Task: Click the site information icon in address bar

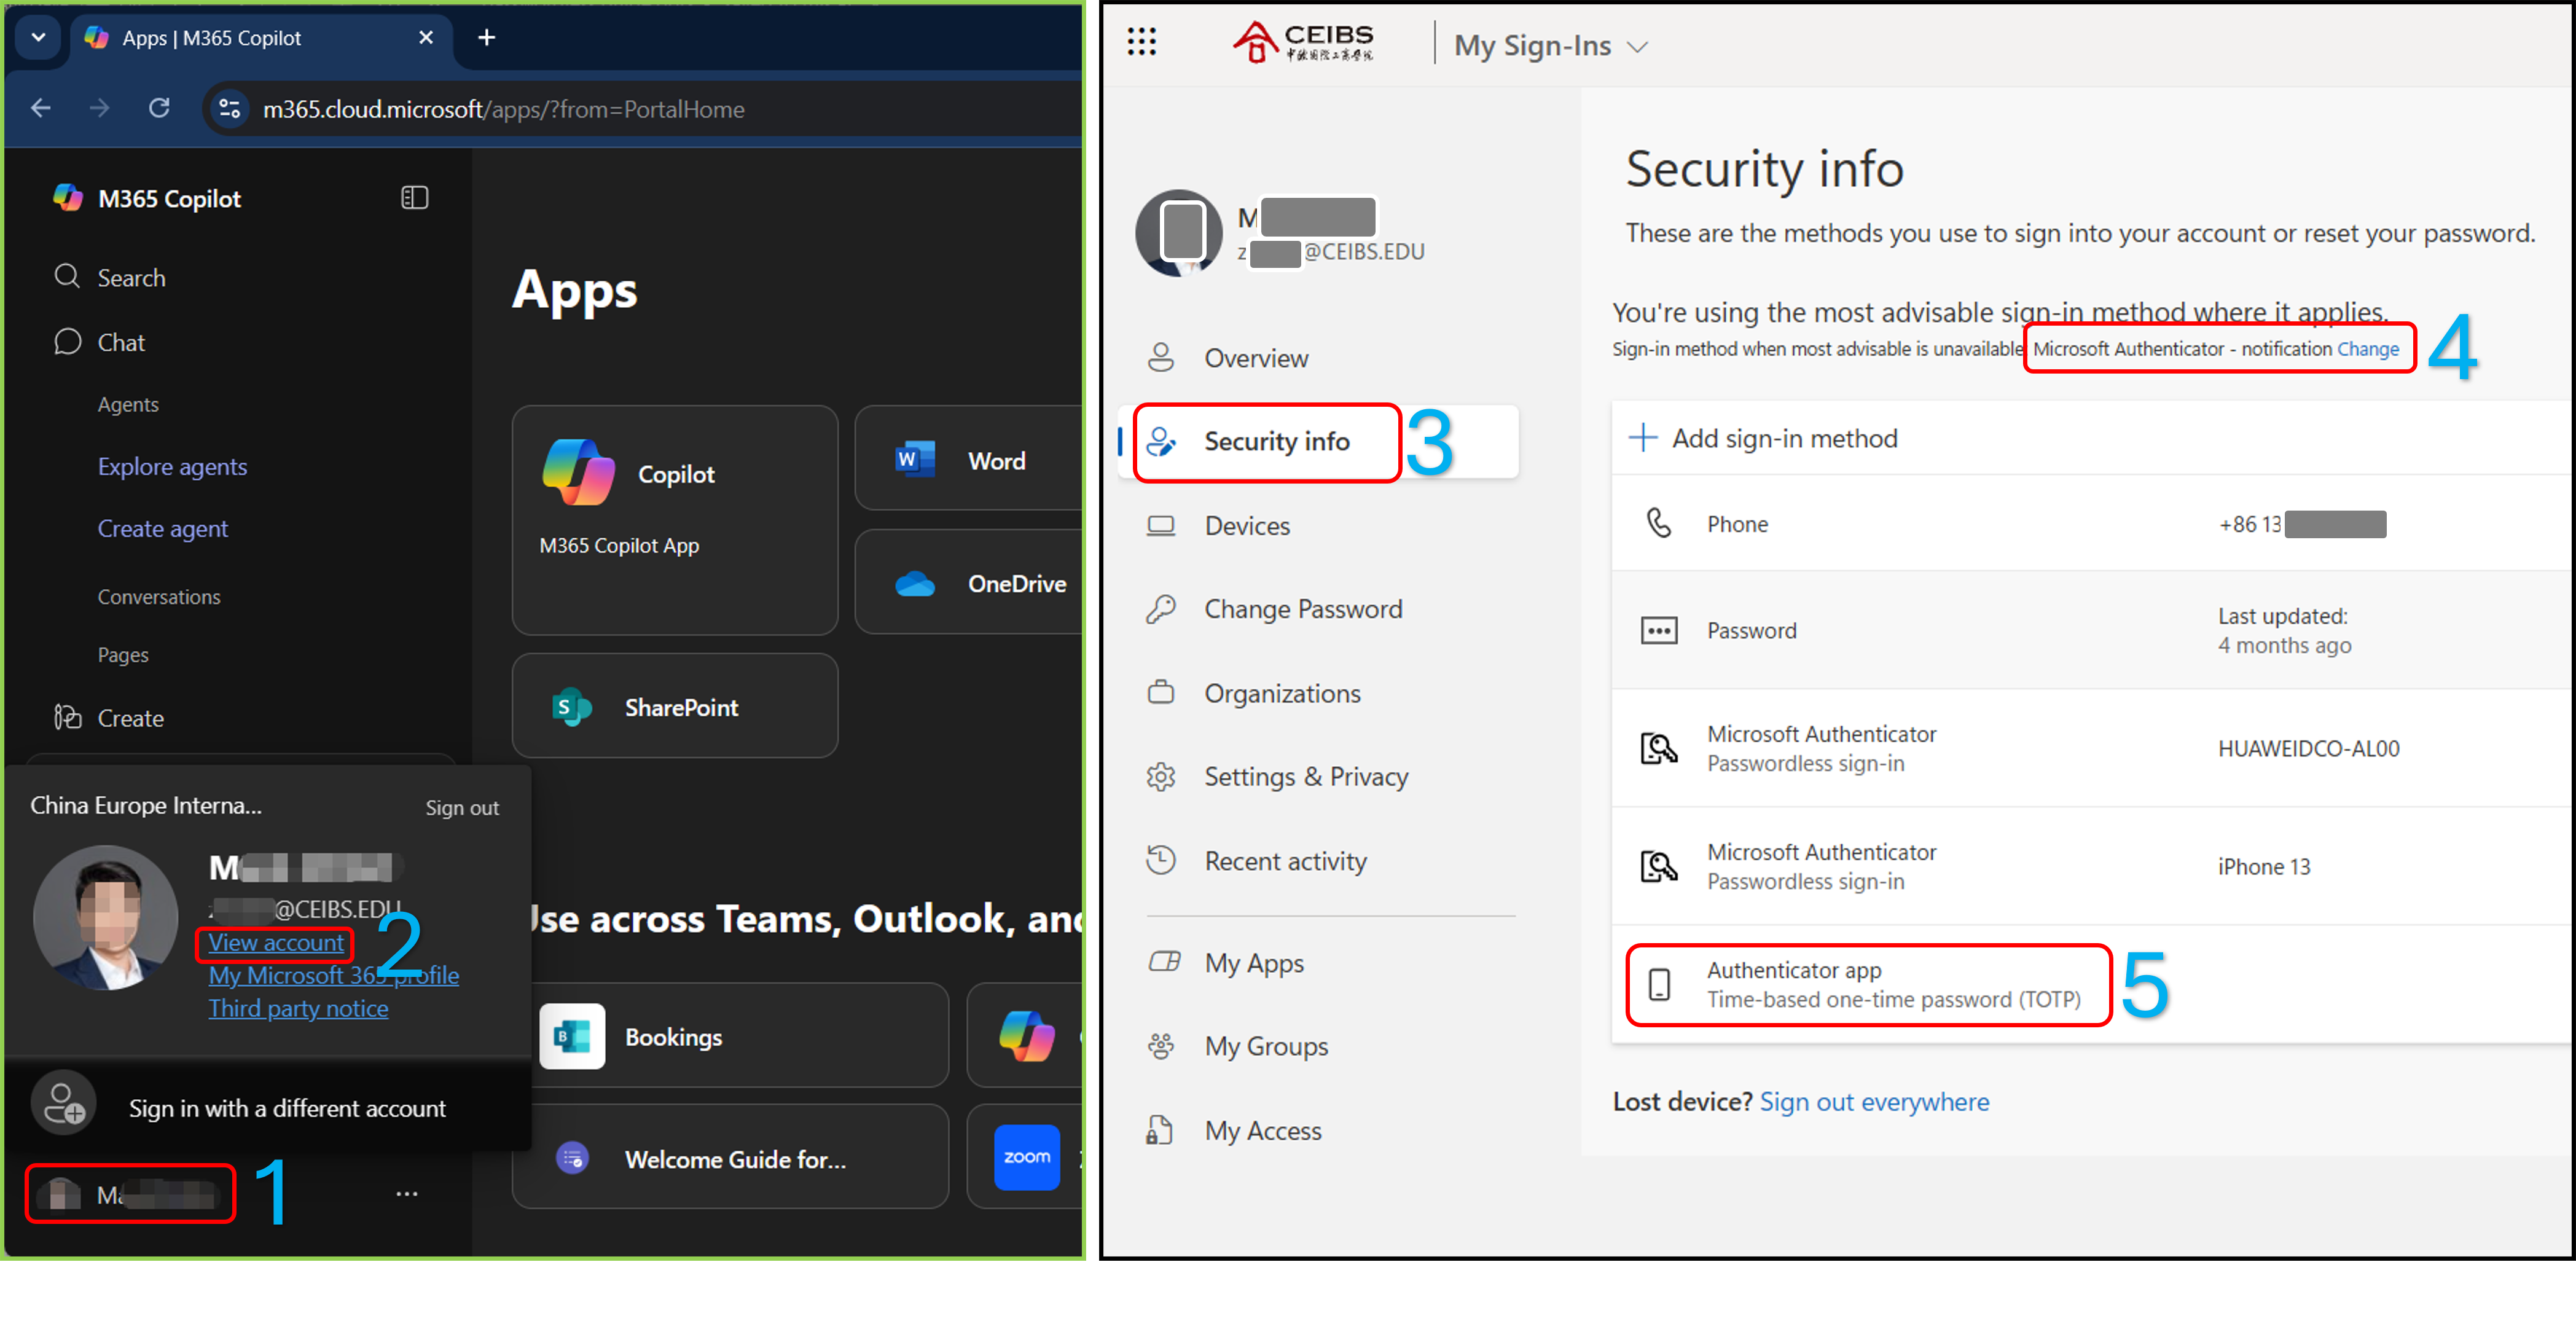Action: 229,108
